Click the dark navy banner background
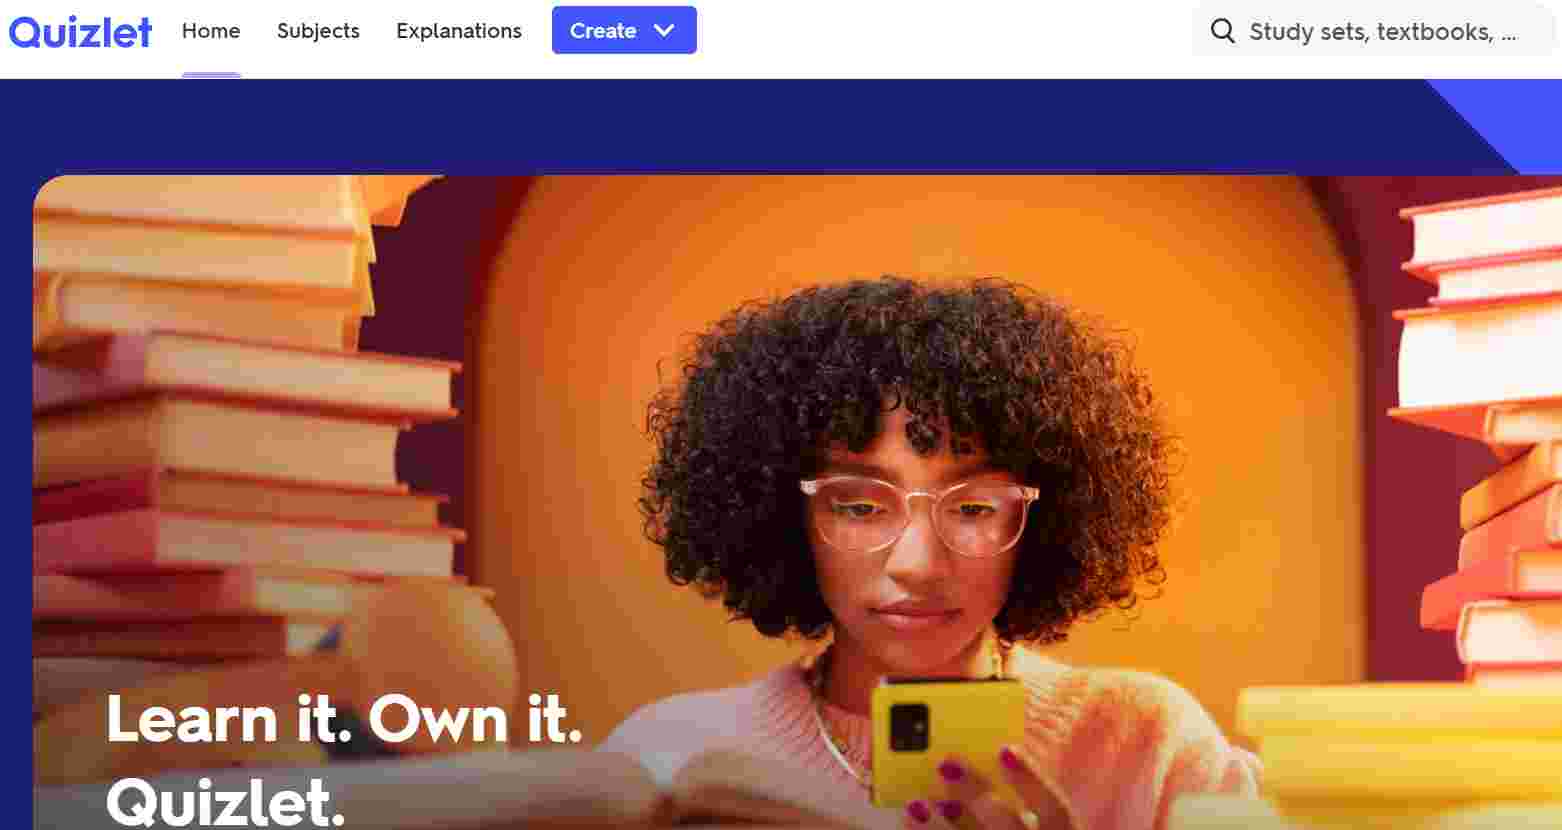 pos(700,125)
